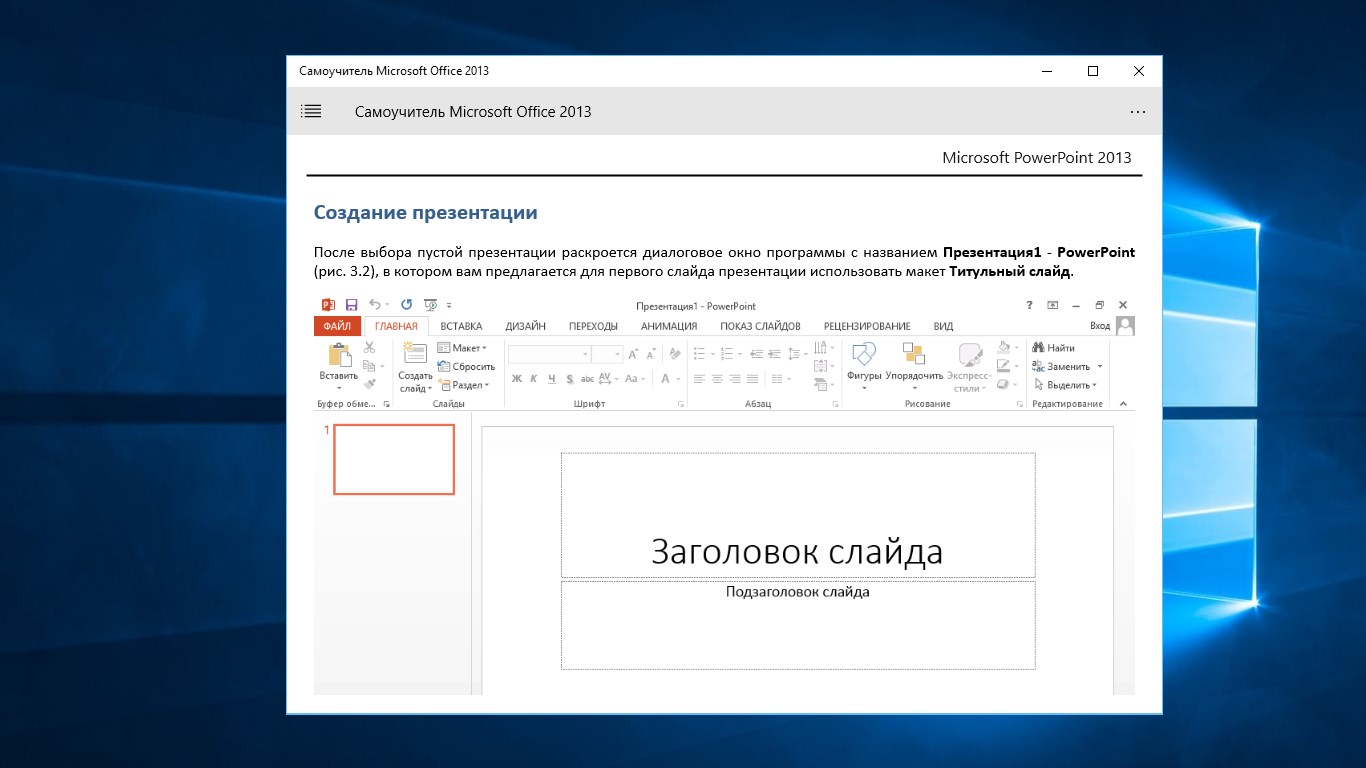
Task: Click the start slideshow icon in quick access
Action: click(431, 305)
